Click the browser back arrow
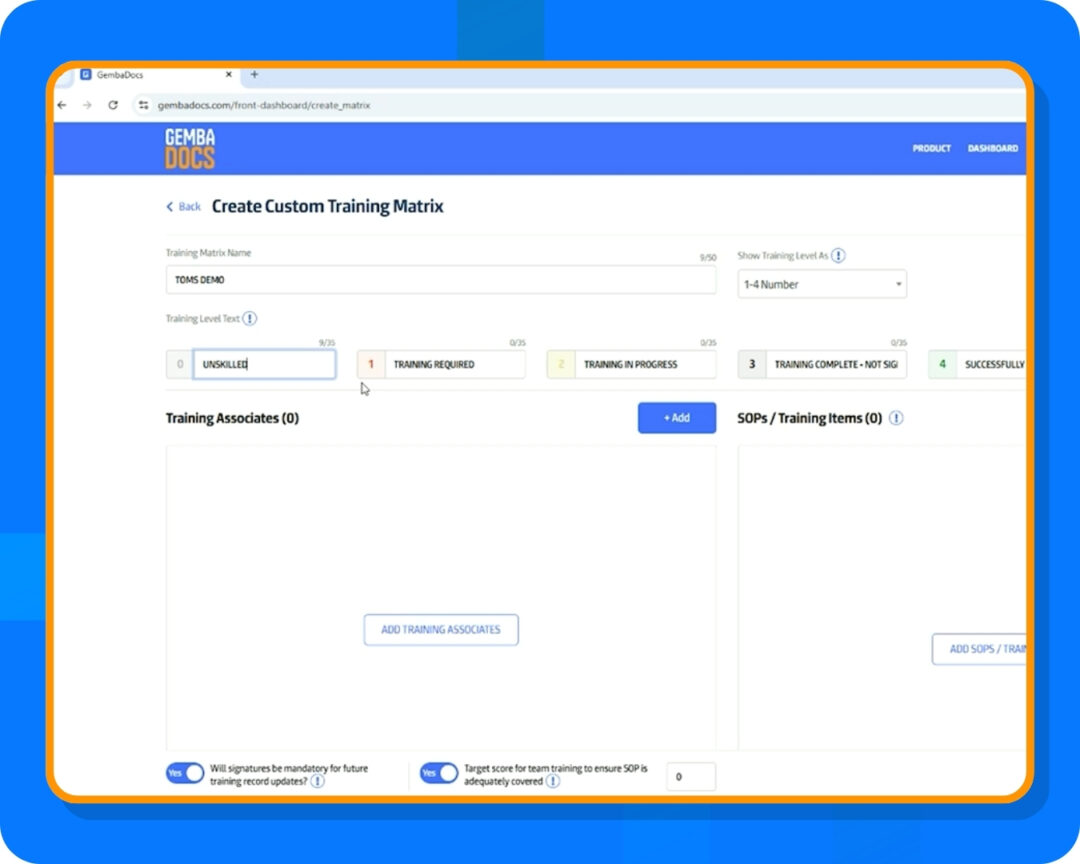The image size is (1080, 864). click(62, 105)
